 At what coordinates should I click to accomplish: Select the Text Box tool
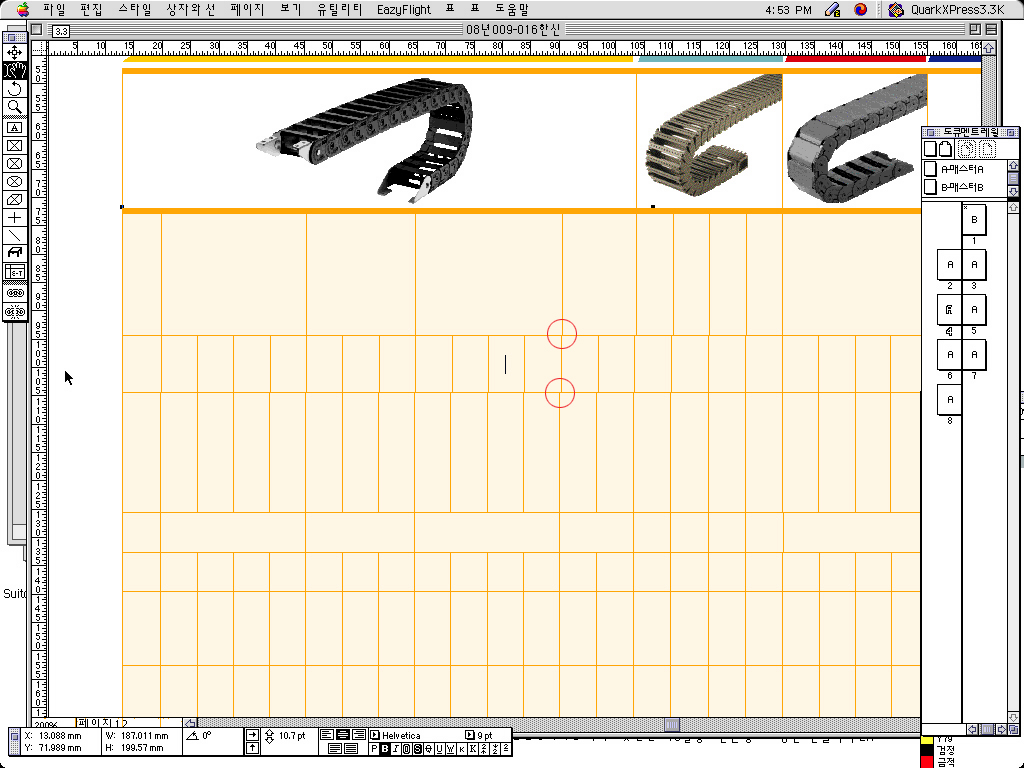tap(15, 127)
